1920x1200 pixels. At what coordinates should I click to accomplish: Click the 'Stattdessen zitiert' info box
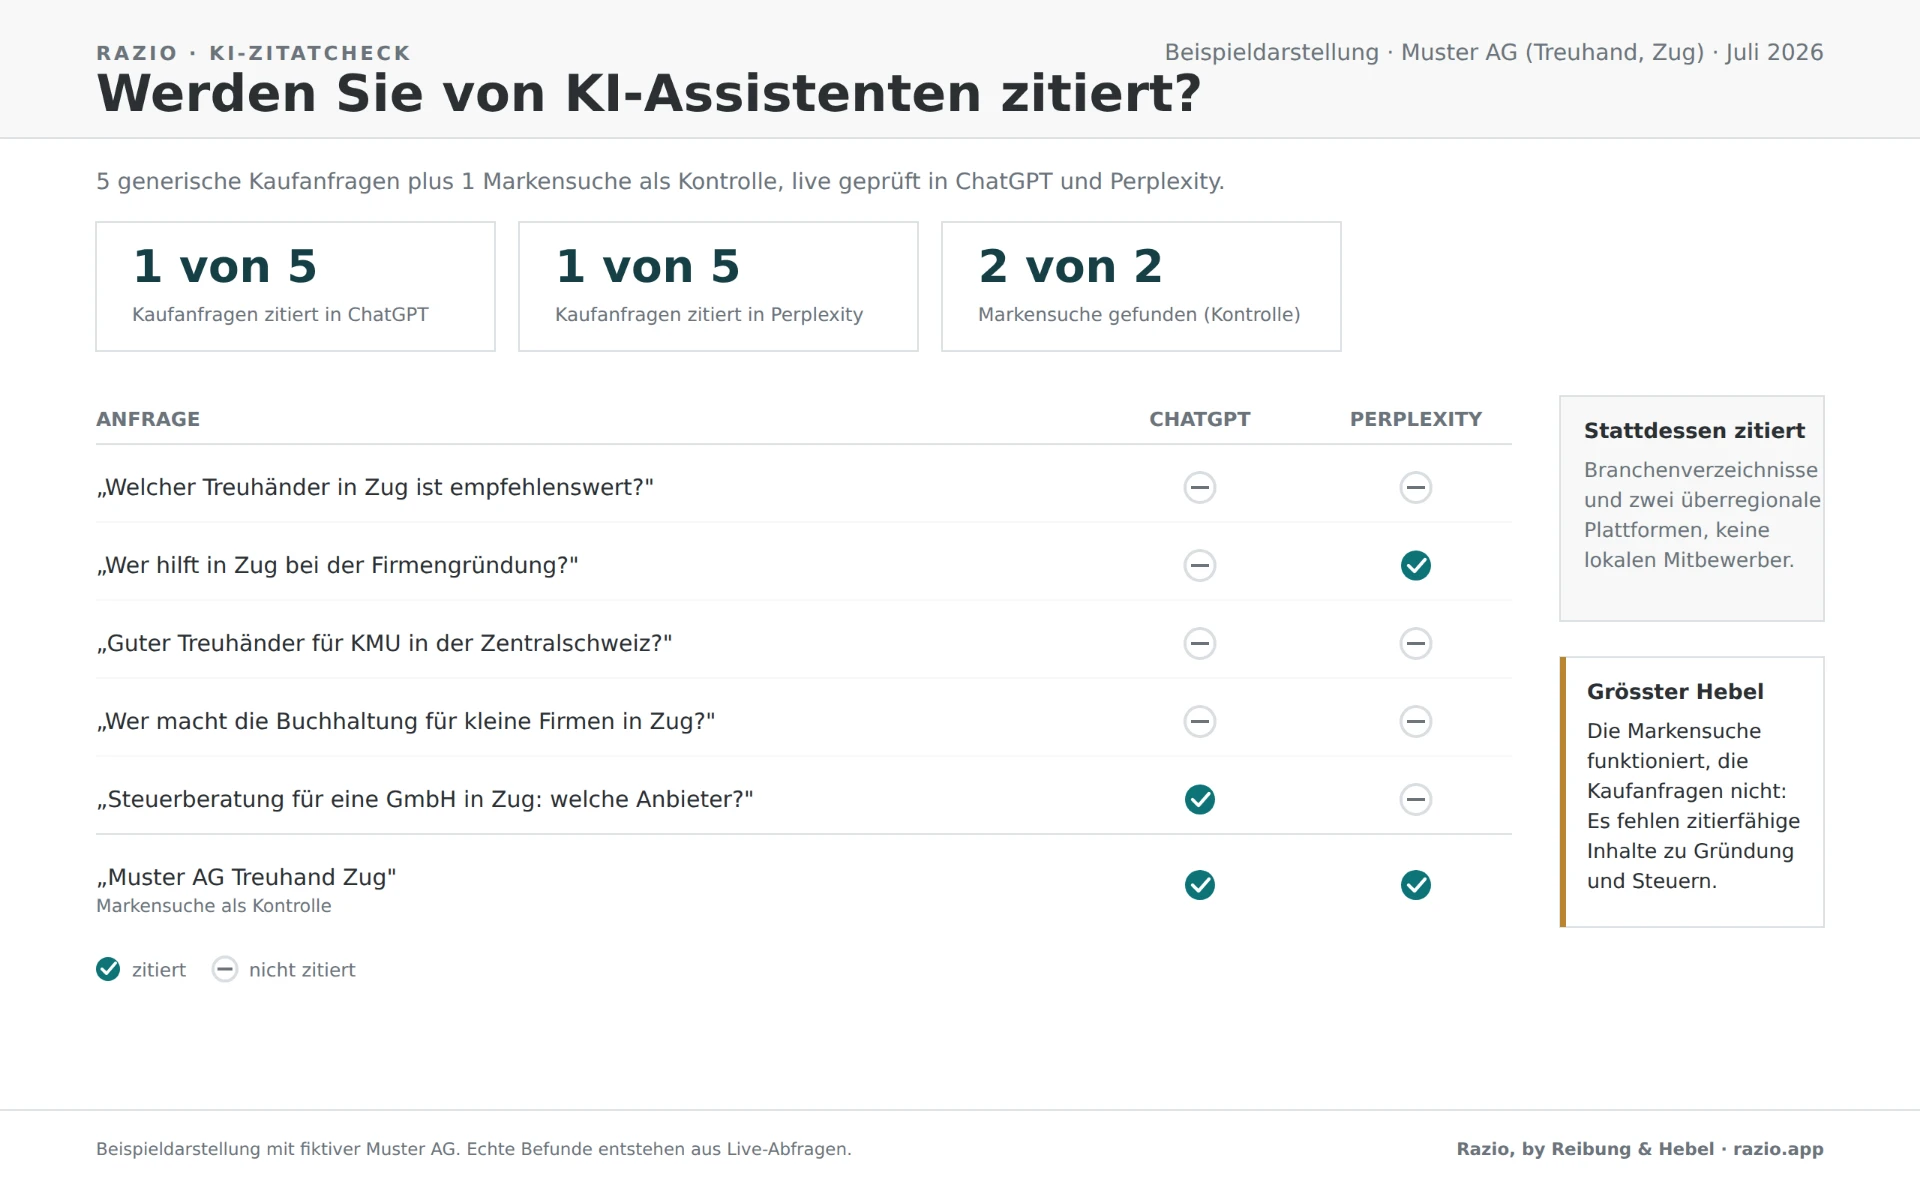pos(1691,508)
